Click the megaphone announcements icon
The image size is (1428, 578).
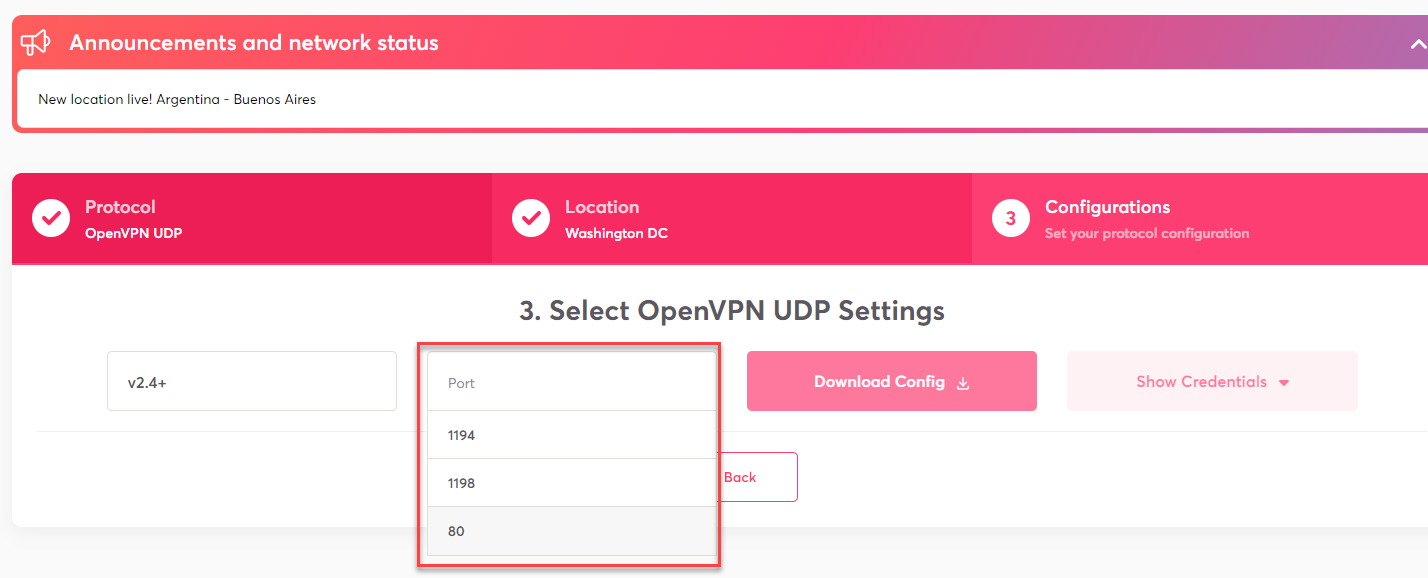(x=36, y=42)
